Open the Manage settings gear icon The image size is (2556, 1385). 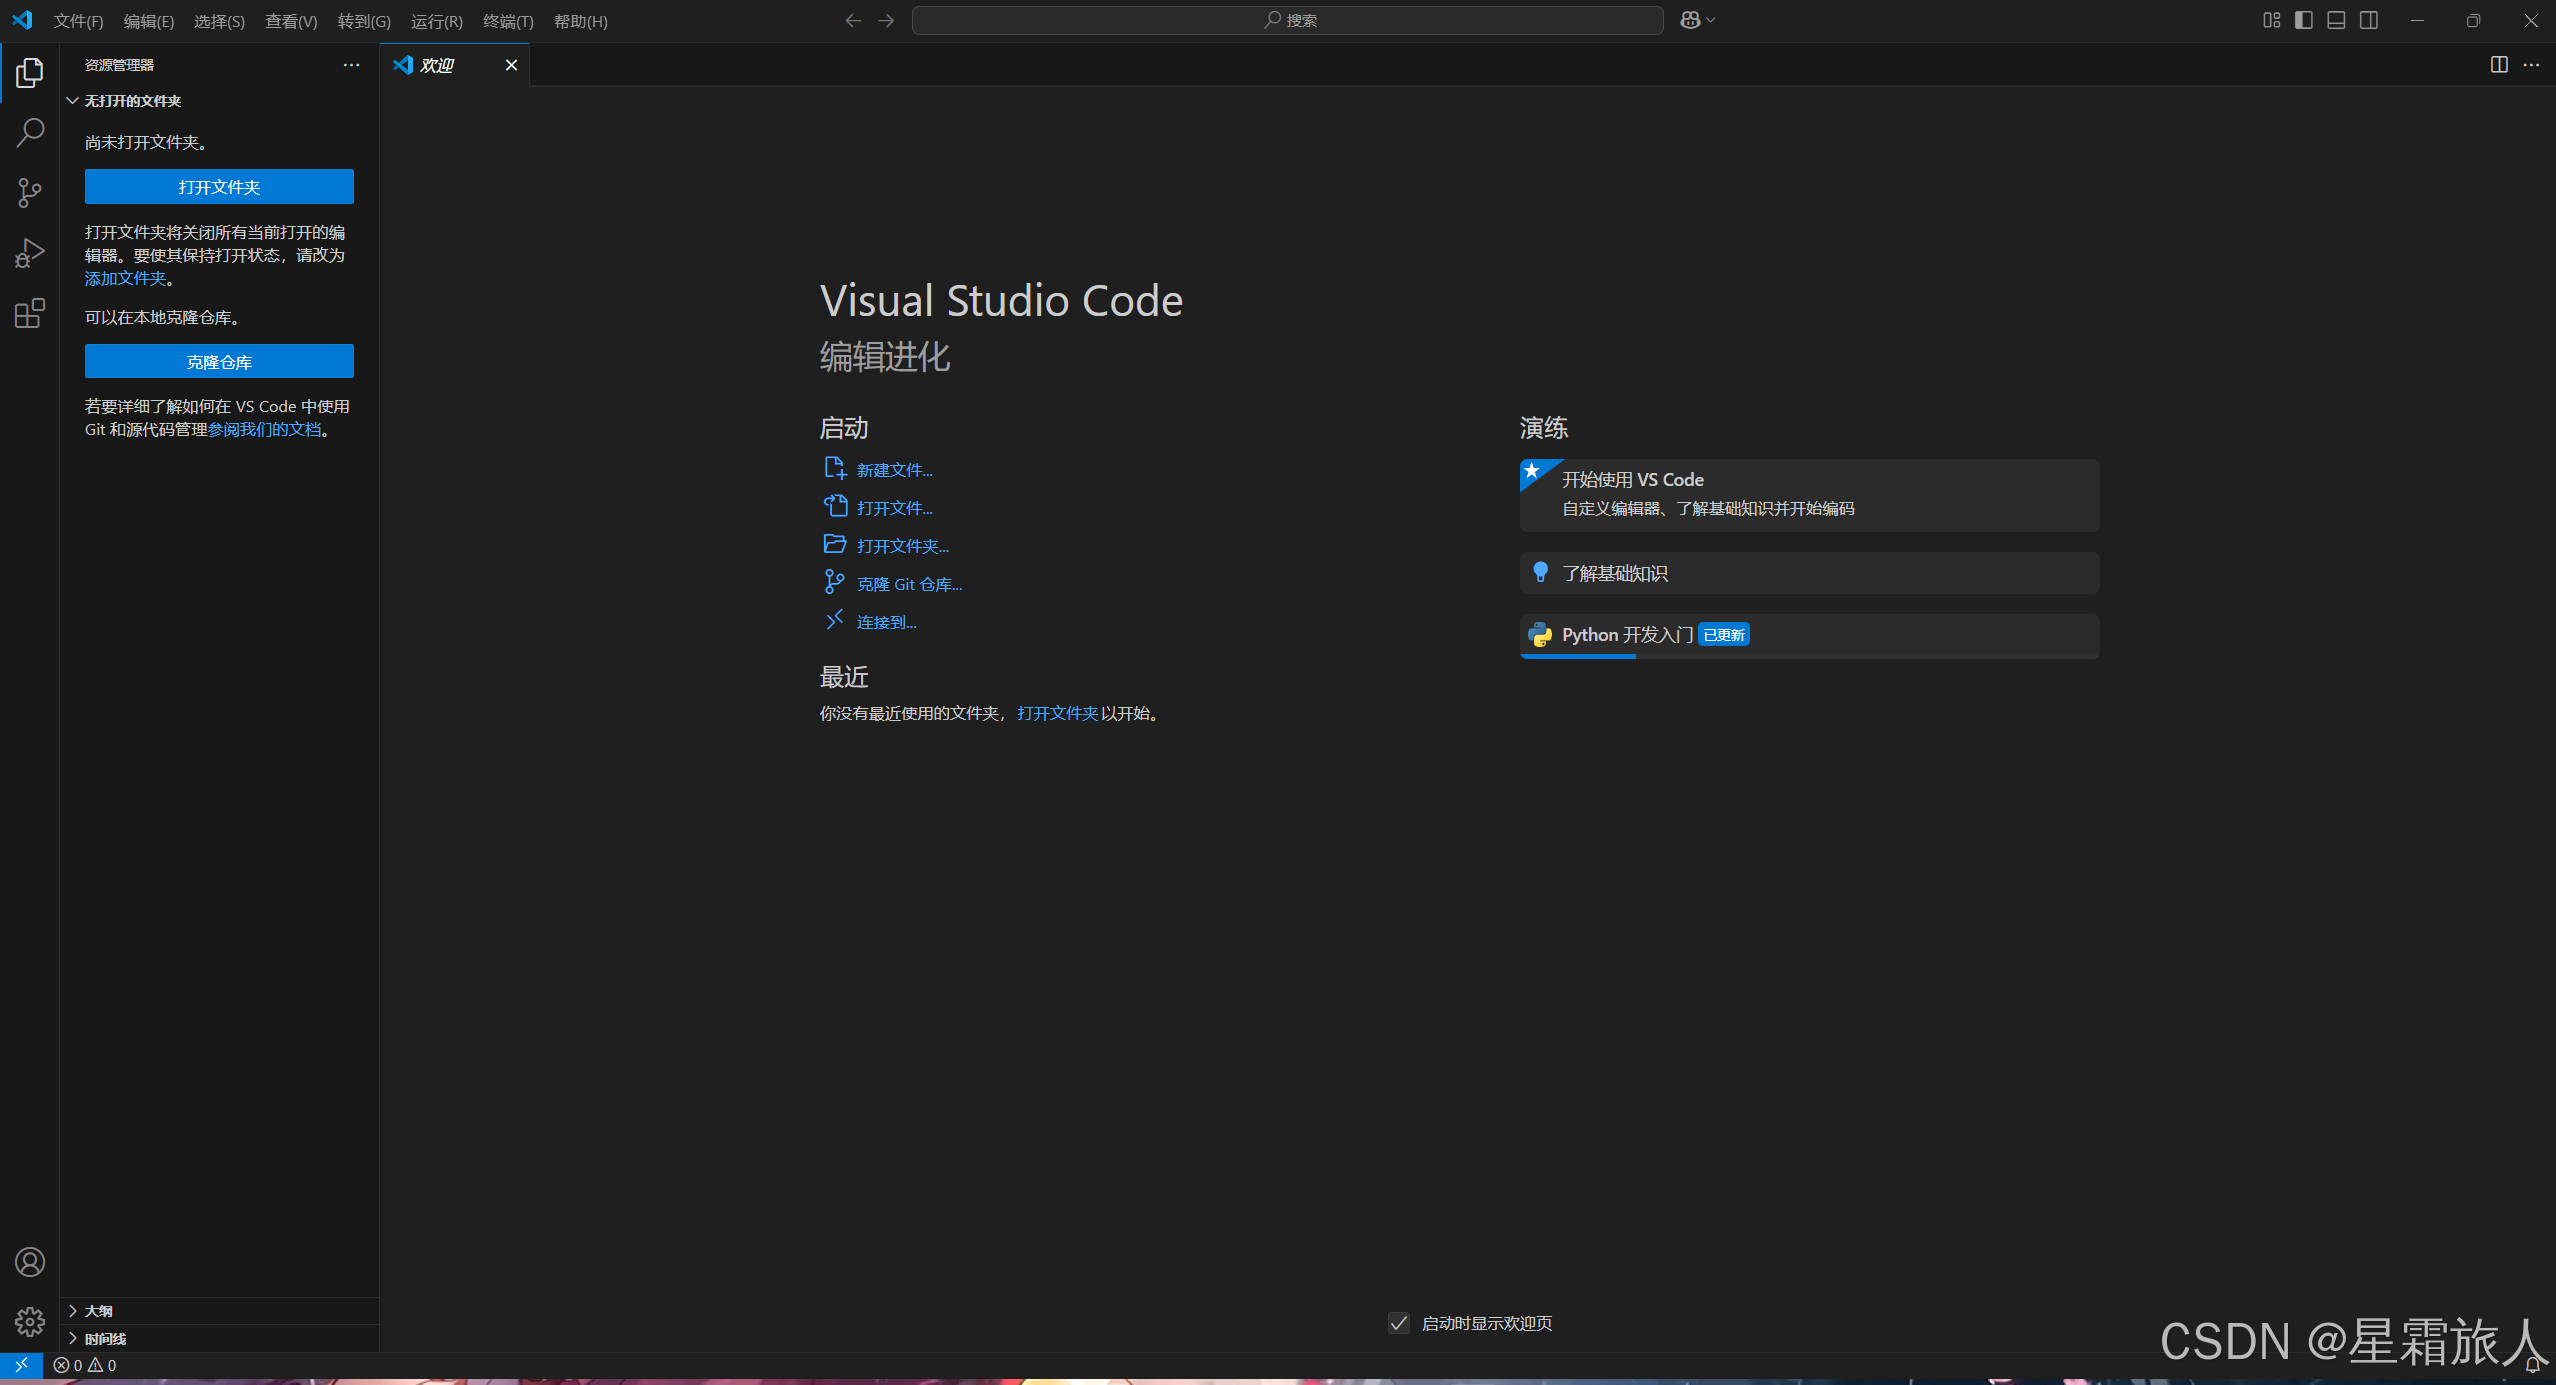point(30,1322)
